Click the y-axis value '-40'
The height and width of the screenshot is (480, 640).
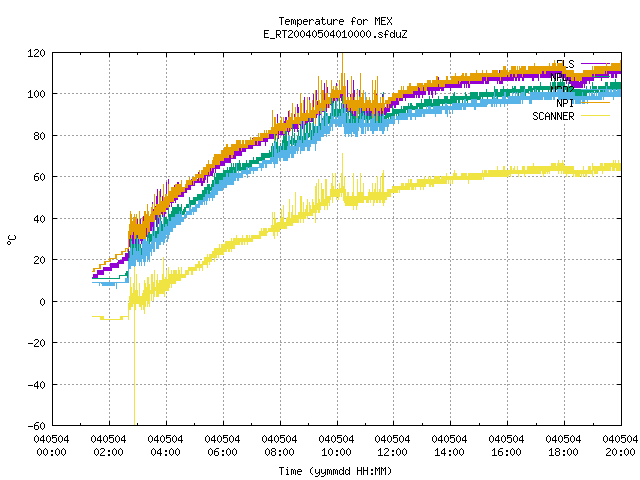[x=36, y=385]
